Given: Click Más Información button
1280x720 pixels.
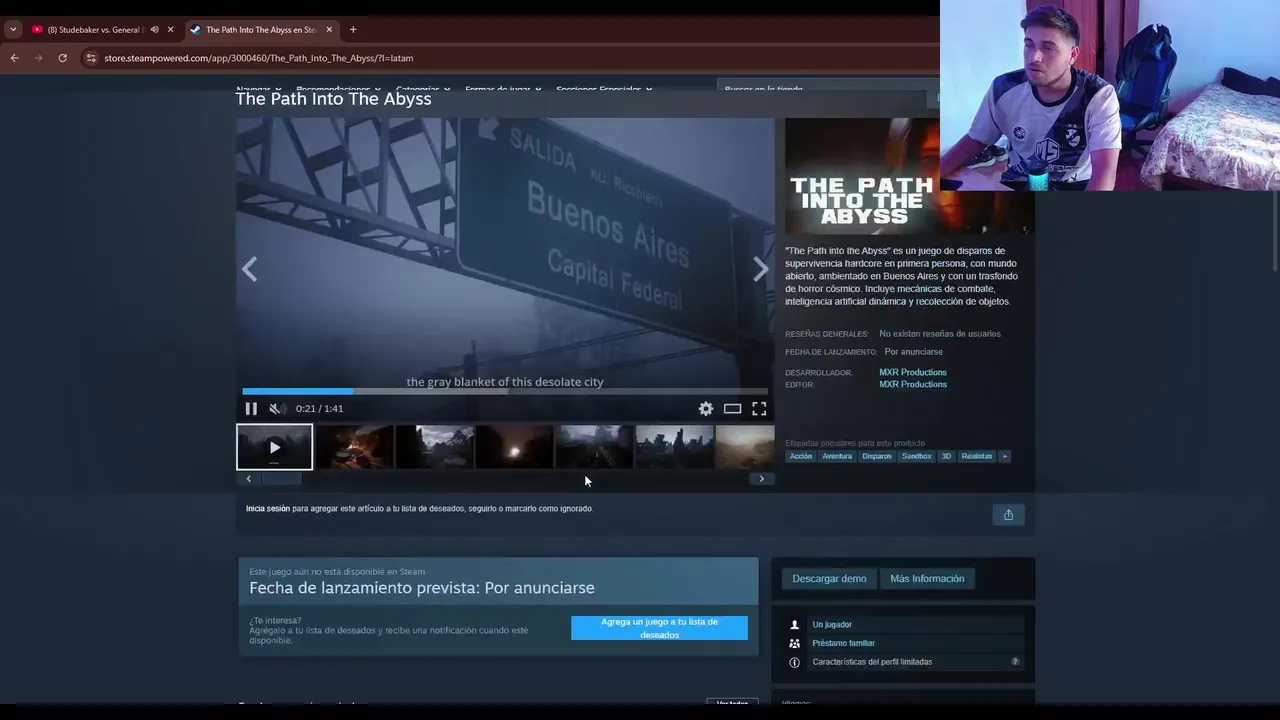Looking at the screenshot, I should click(927, 578).
